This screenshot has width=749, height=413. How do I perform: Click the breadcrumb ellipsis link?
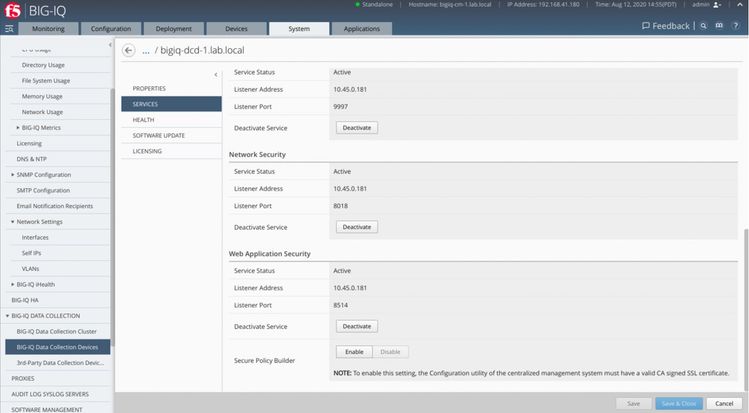146,51
